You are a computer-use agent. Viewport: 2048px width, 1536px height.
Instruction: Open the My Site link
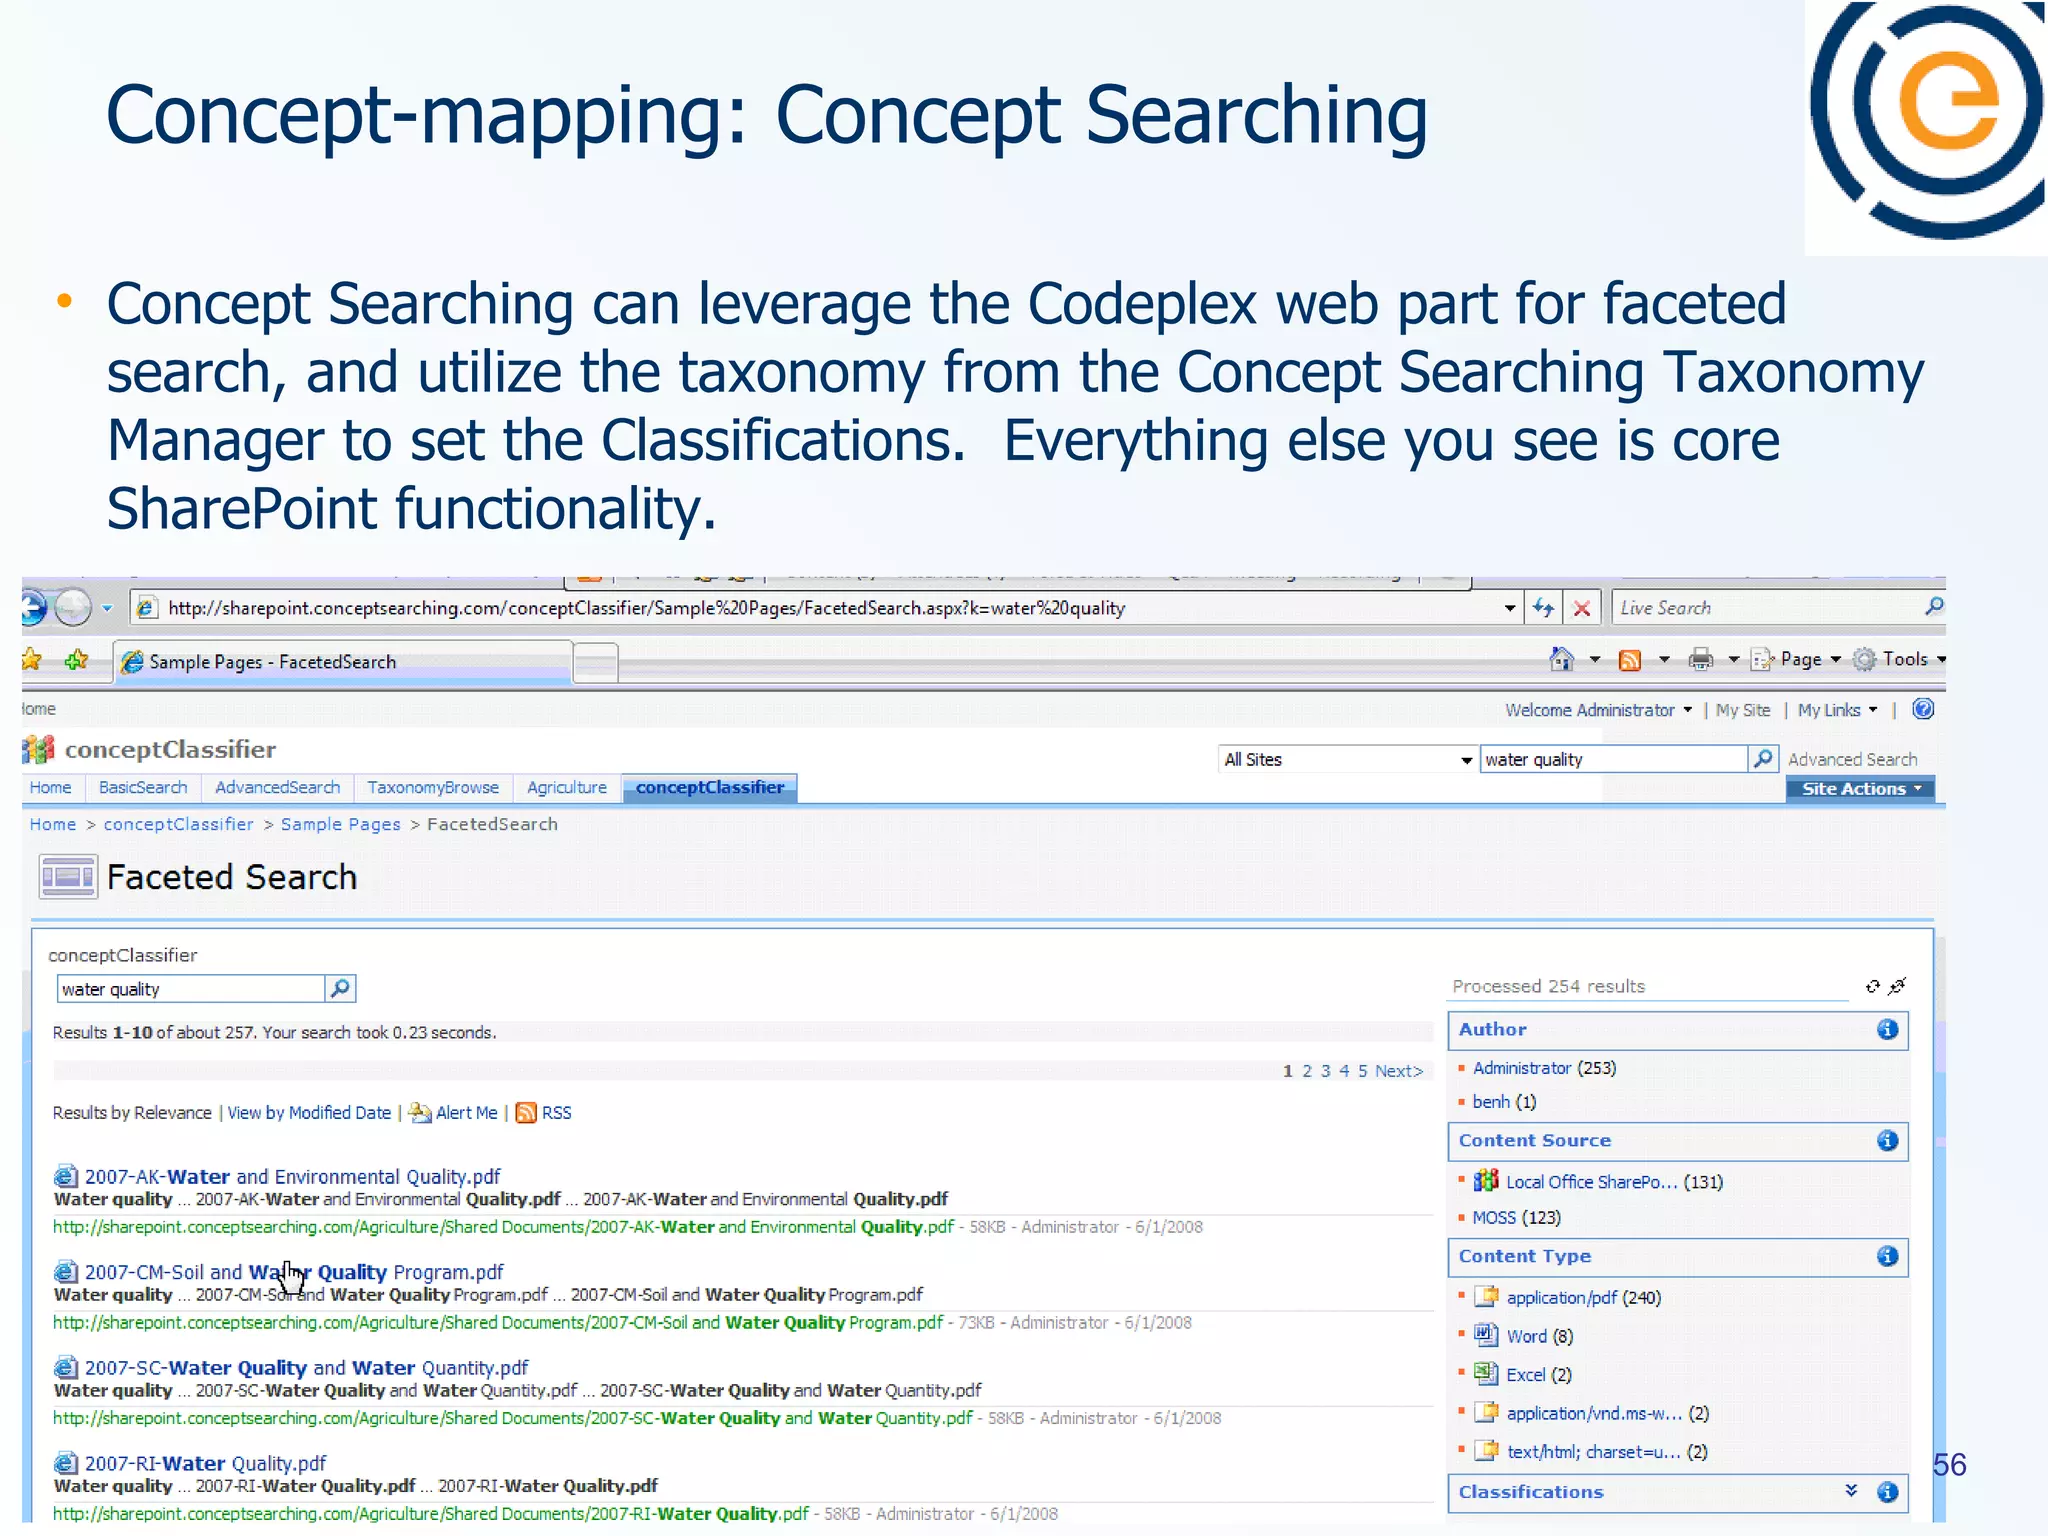[x=1743, y=710]
